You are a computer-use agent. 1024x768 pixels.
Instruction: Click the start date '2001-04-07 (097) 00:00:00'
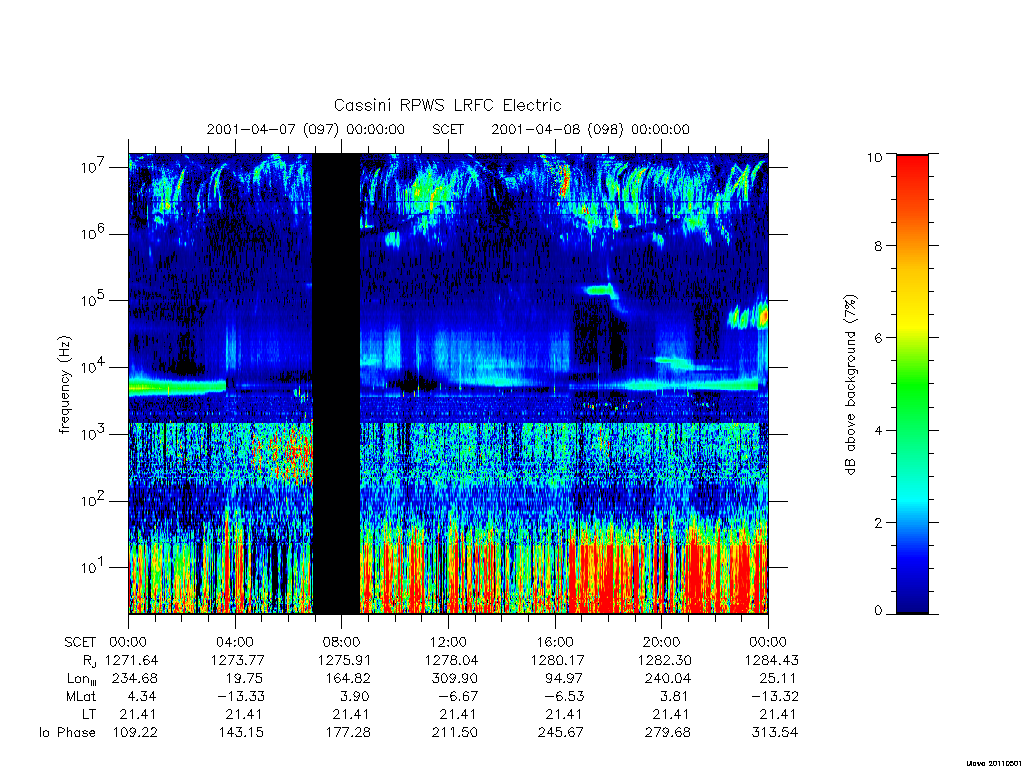pos(306,129)
